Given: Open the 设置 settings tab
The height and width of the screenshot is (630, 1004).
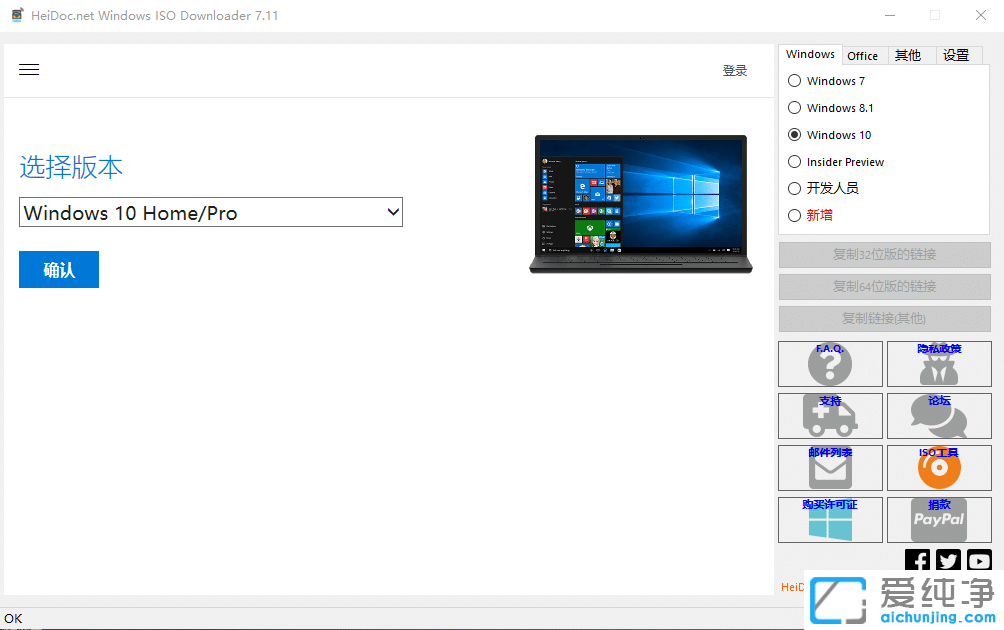Looking at the screenshot, I should (x=957, y=55).
